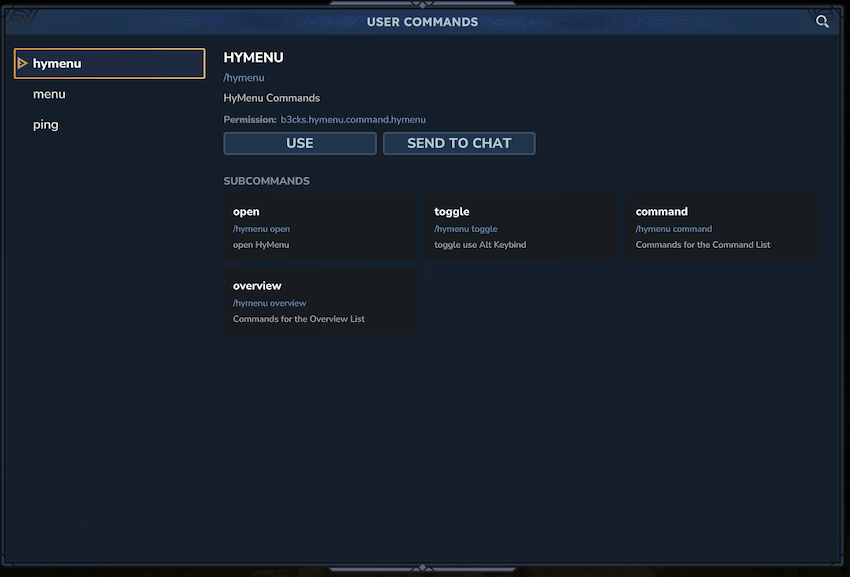The image size is (850, 577).
Task: Click the orange arrow marker beside hymenu
Action: (22, 63)
